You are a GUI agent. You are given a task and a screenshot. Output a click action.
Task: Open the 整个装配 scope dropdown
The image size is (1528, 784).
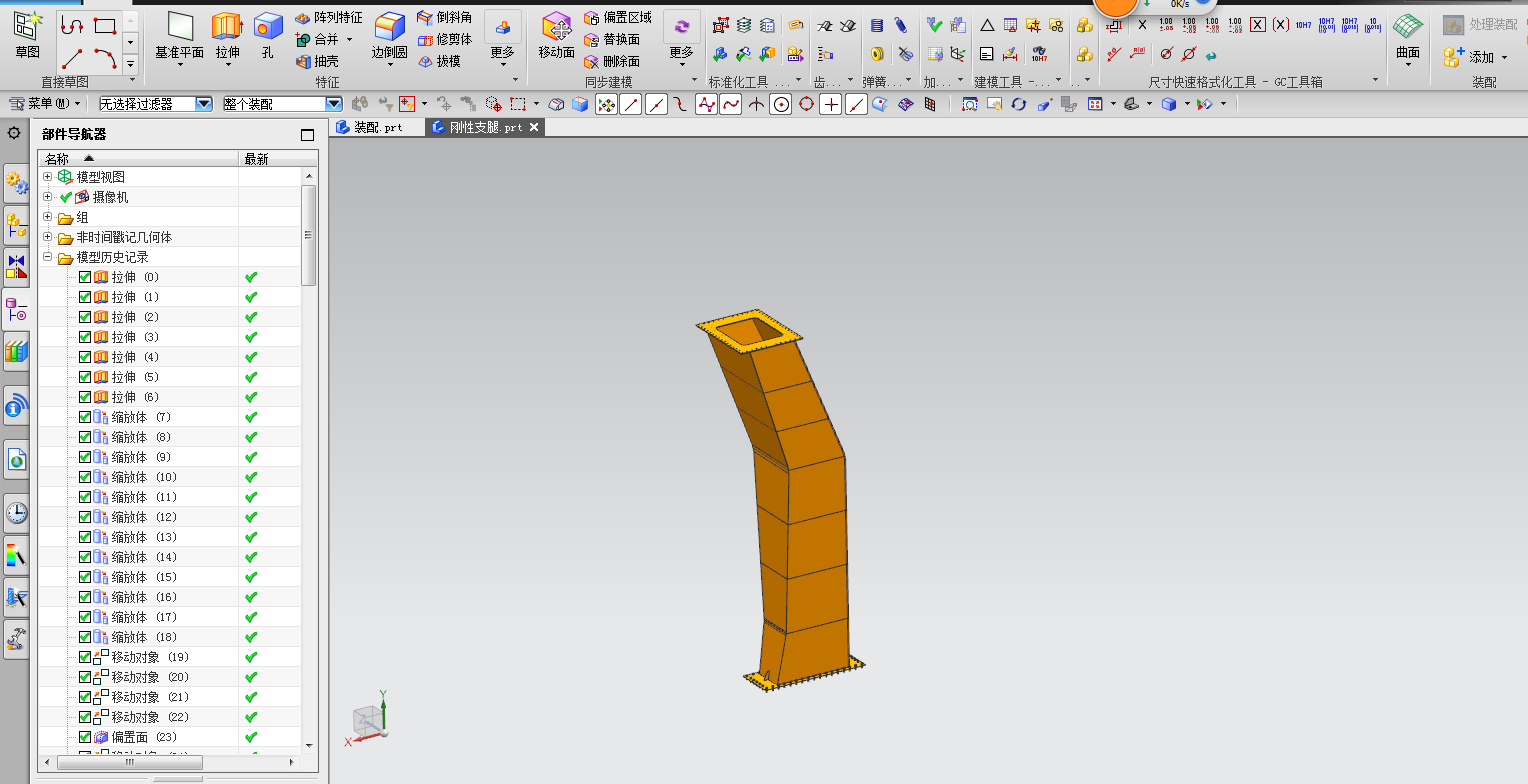pos(334,104)
